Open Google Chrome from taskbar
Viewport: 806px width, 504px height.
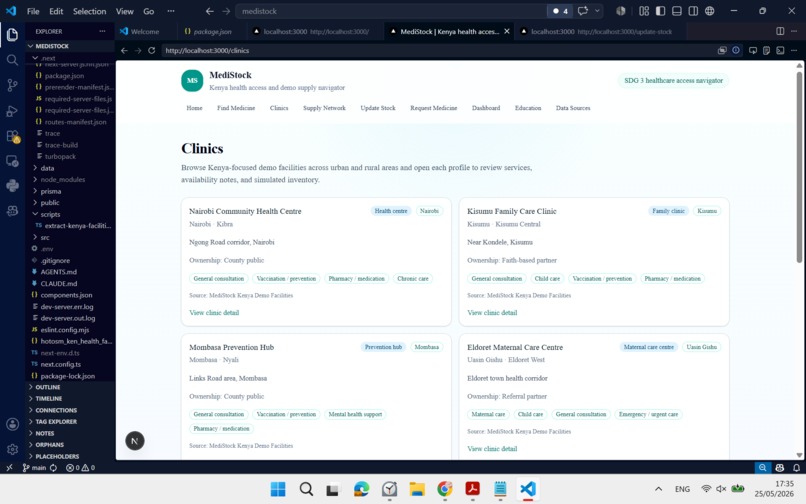[445, 489]
